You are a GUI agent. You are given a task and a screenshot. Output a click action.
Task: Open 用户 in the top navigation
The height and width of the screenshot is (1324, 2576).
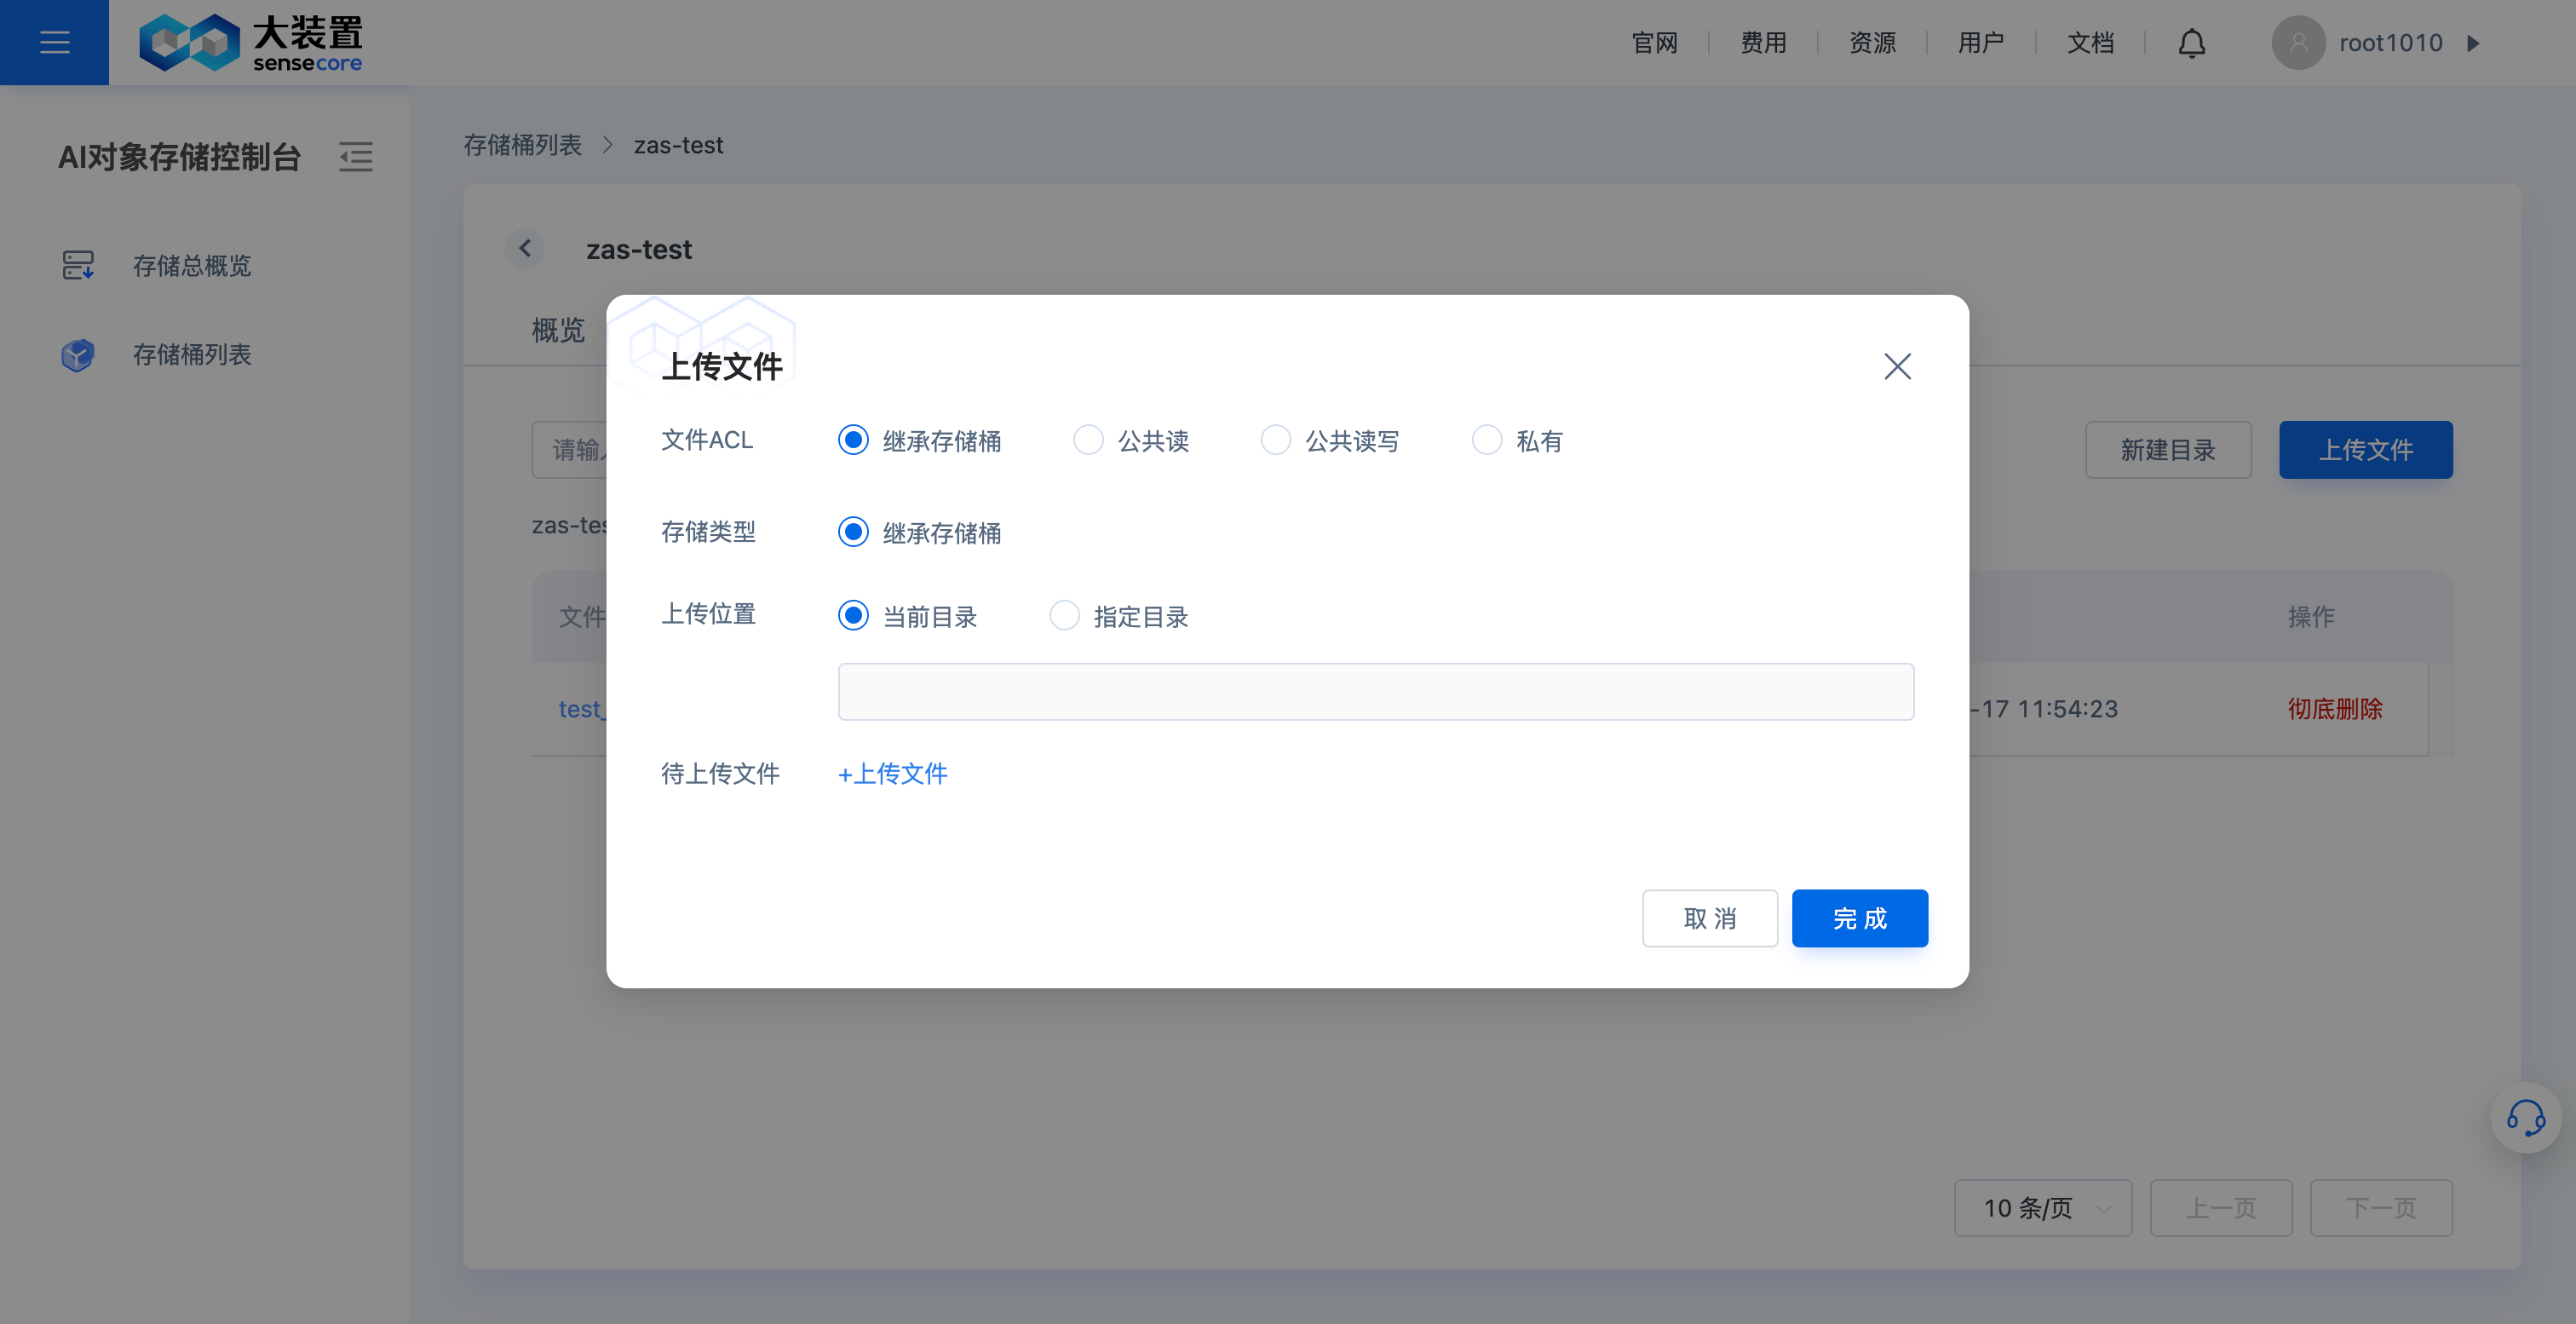[1981, 43]
